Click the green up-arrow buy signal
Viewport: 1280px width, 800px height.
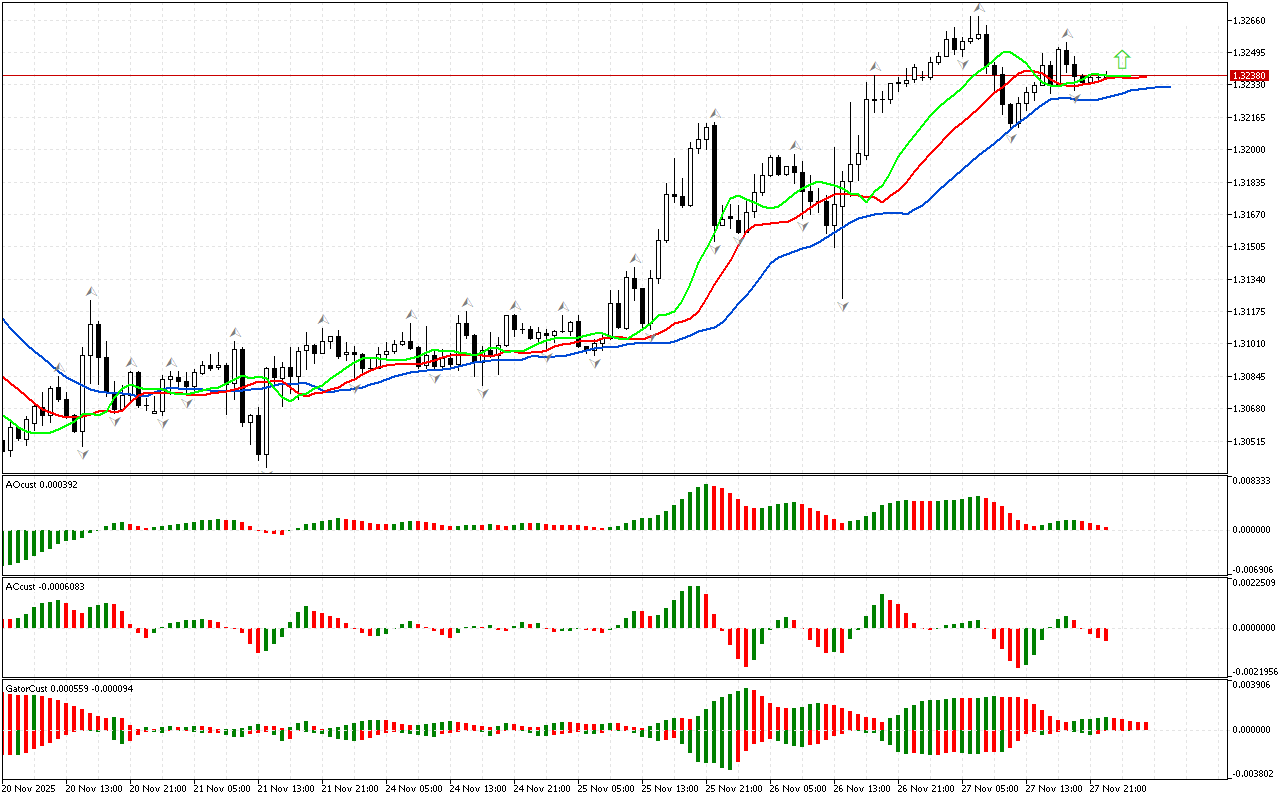point(1122,59)
